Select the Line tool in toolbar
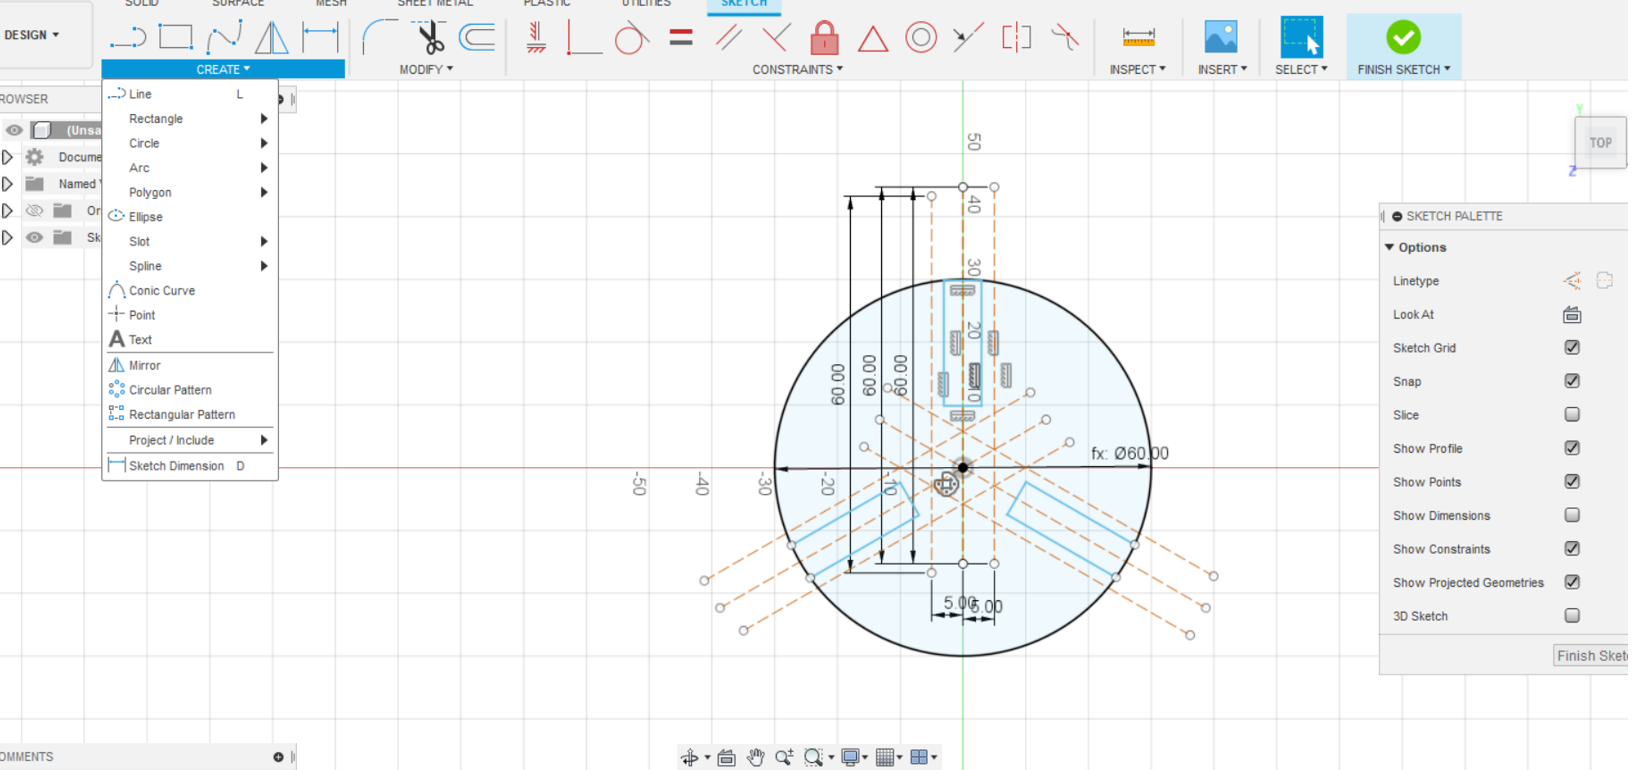The height and width of the screenshot is (770, 1638). point(128,38)
